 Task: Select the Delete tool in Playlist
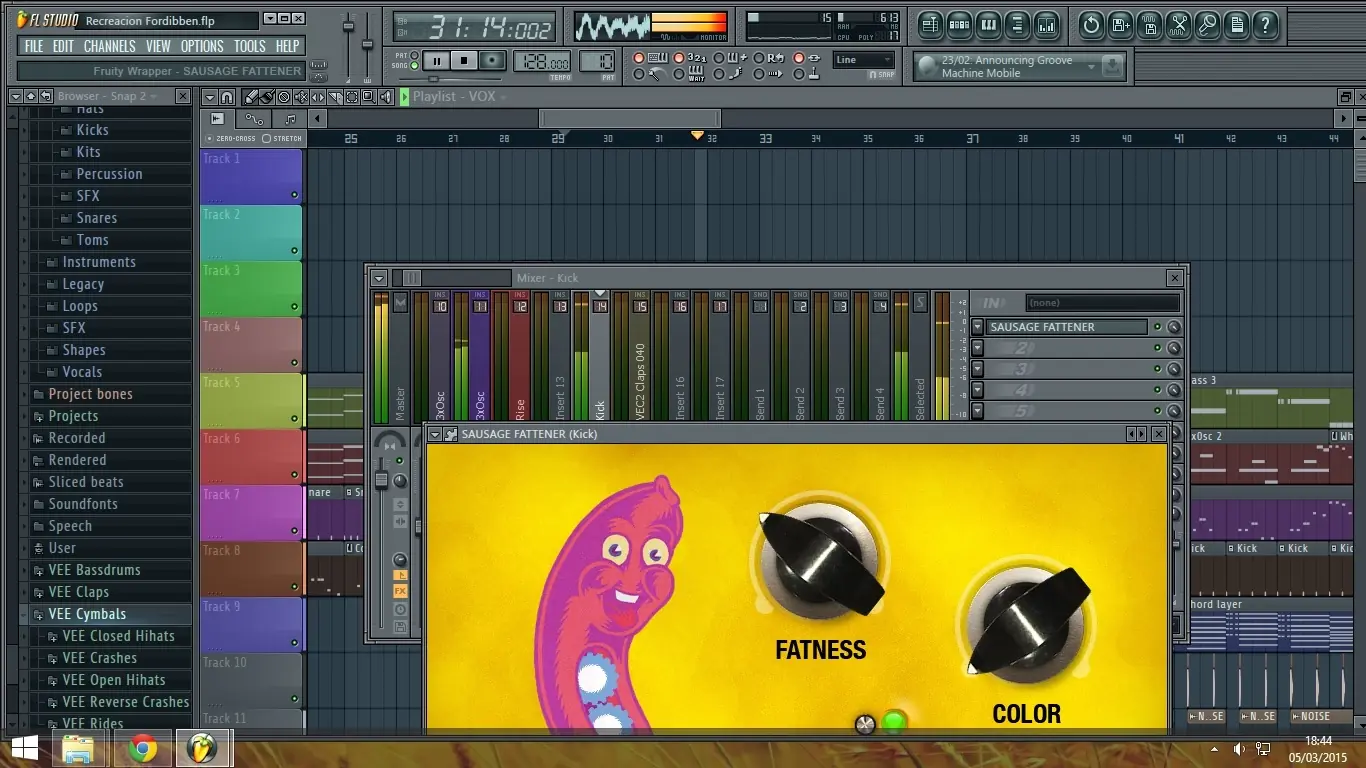point(285,97)
